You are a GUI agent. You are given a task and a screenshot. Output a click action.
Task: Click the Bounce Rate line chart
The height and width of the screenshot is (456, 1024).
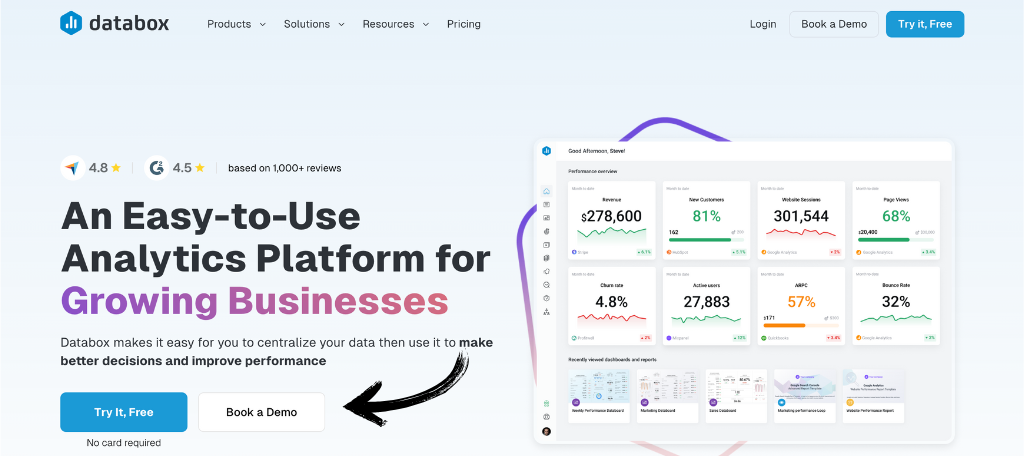895,318
